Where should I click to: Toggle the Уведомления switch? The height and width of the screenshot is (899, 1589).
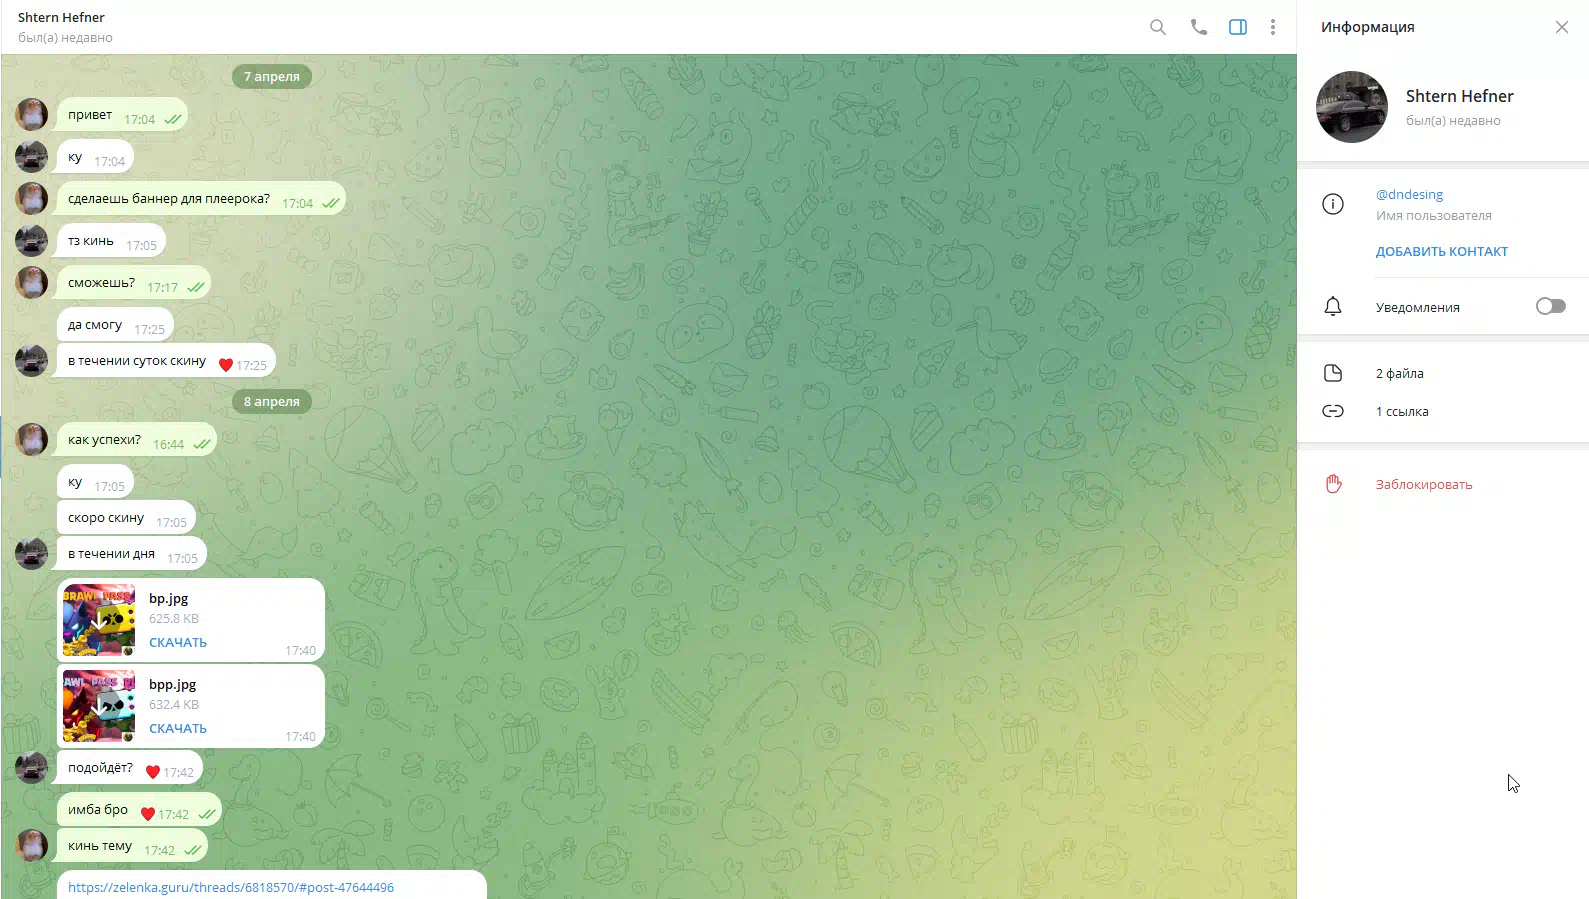click(1550, 306)
